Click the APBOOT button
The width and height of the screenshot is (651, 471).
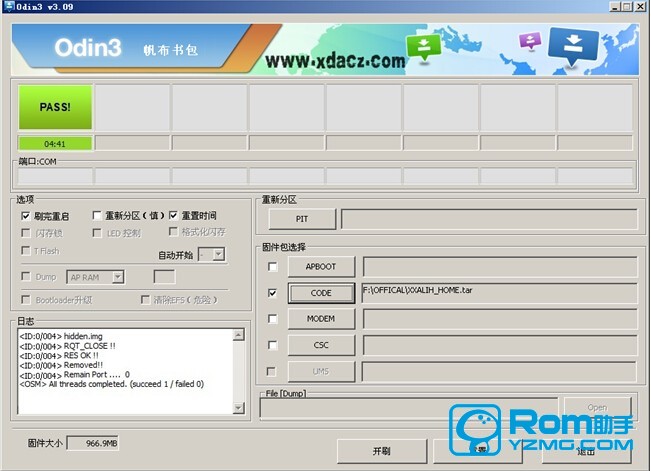point(321,267)
